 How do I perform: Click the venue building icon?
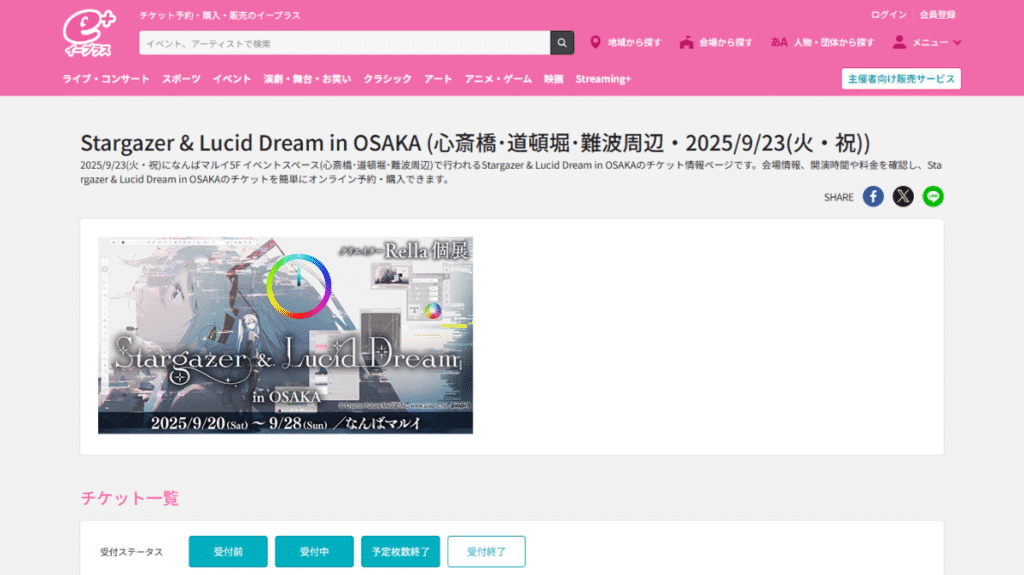[686, 42]
